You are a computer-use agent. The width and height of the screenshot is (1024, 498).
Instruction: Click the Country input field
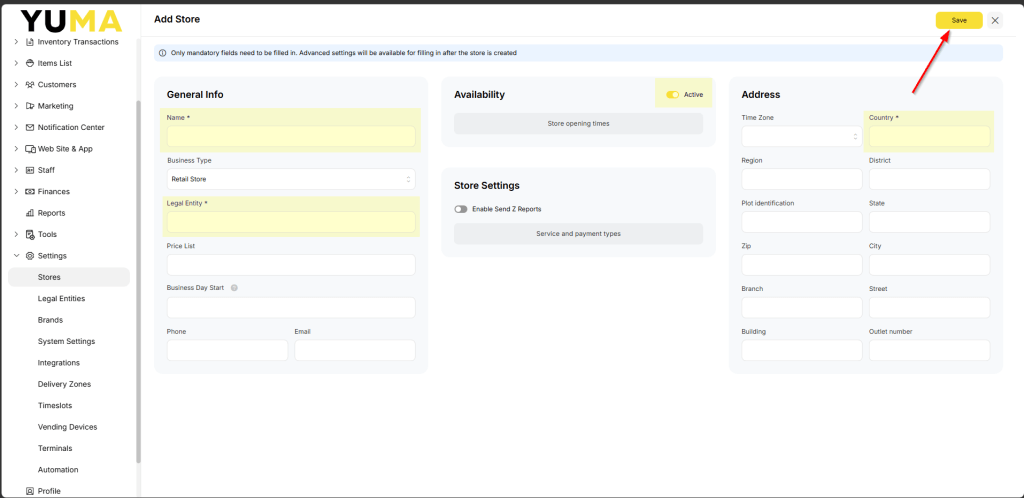[x=929, y=136]
